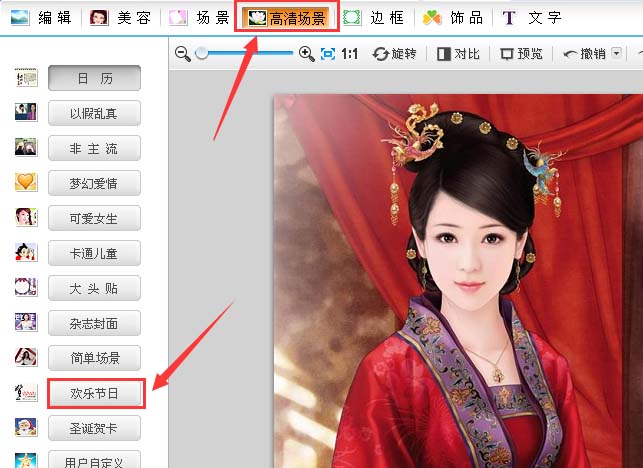Open the 简单场景 category
The height and width of the screenshot is (468, 643).
point(94,358)
